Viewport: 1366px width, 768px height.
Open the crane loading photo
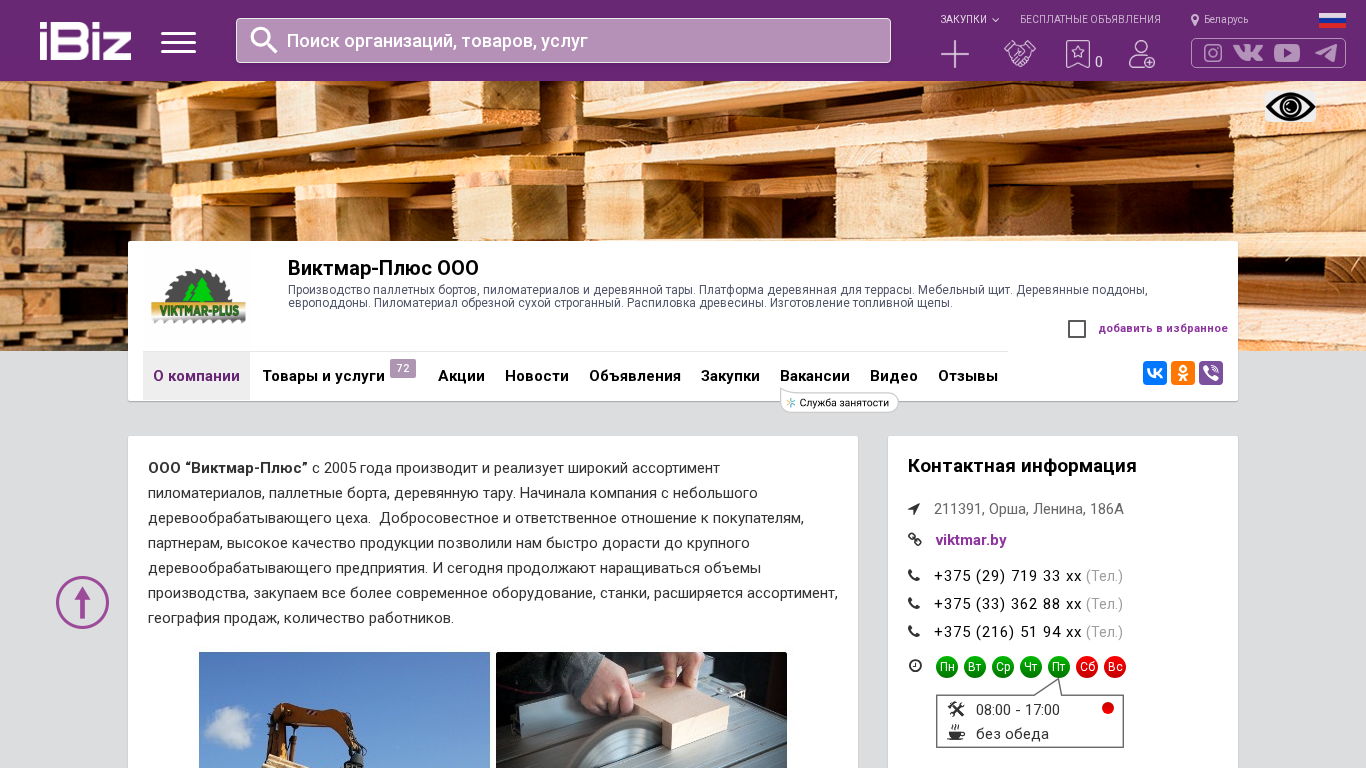click(344, 710)
